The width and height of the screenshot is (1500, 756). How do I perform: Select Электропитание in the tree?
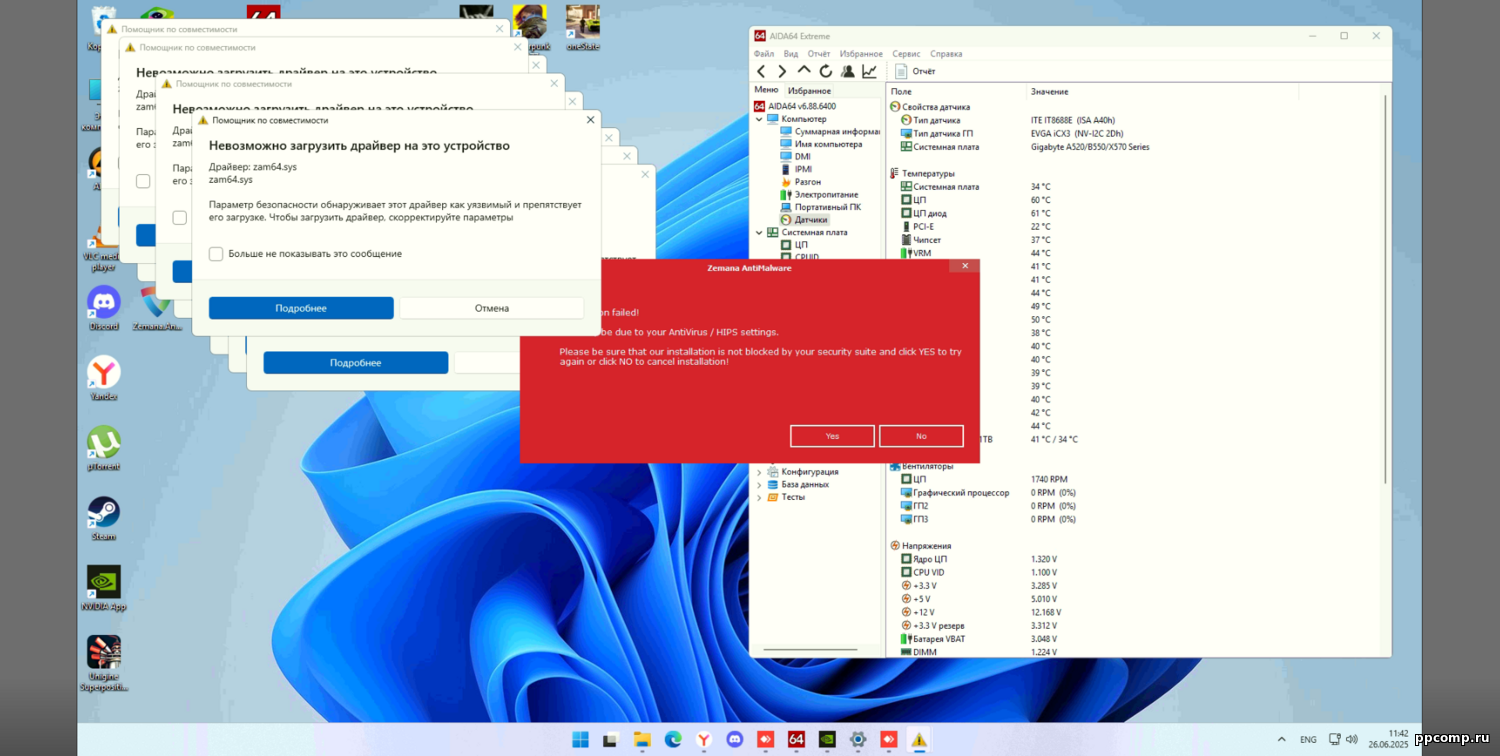pos(819,194)
